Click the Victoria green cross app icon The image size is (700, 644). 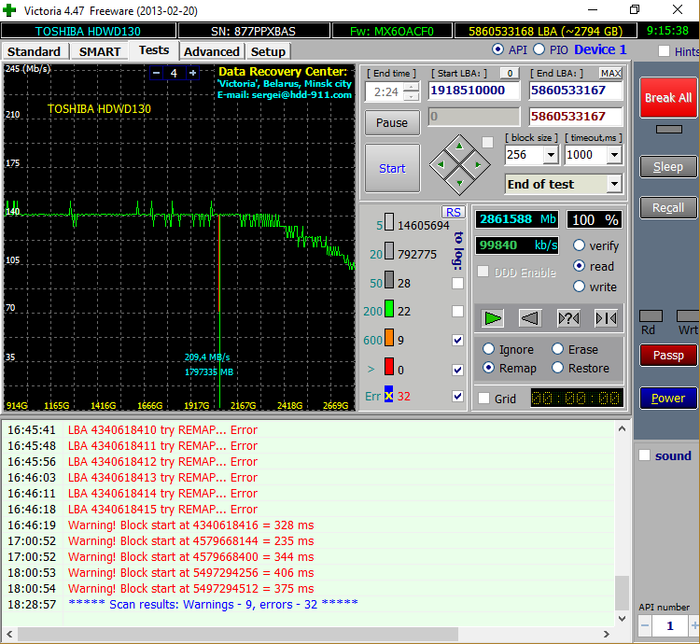point(9,10)
